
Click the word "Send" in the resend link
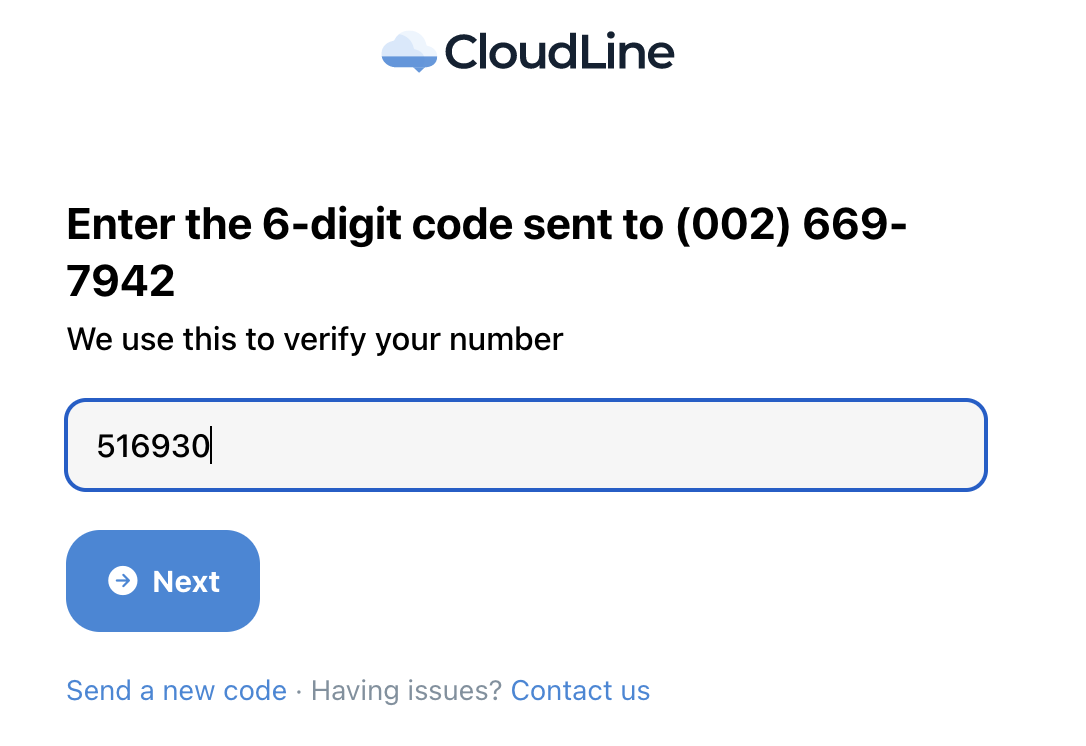(x=98, y=691)
